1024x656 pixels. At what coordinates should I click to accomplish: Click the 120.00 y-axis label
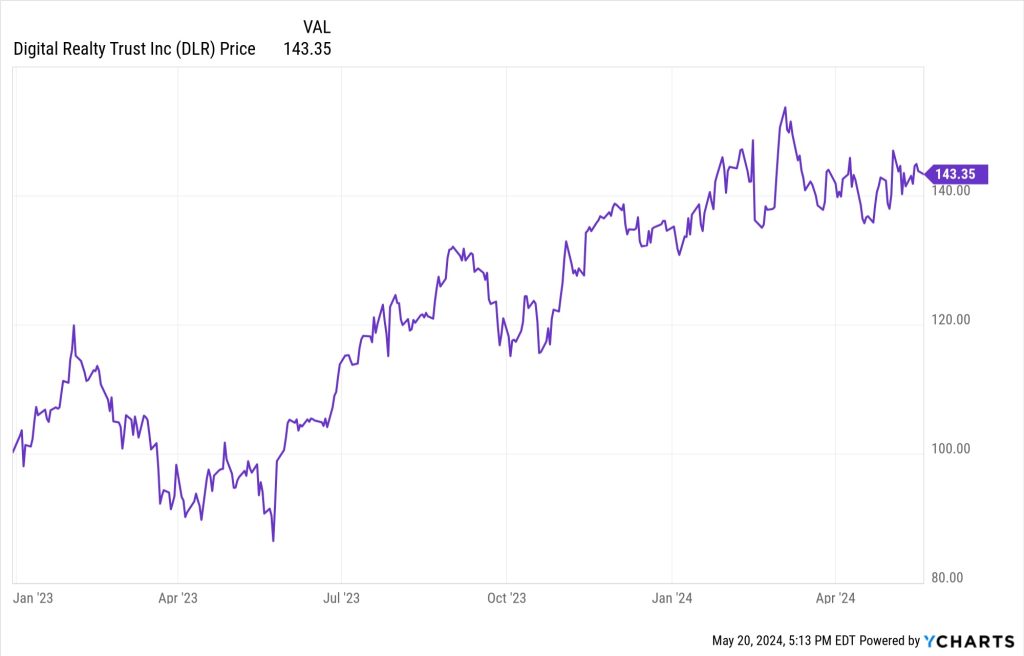[950, 320]
